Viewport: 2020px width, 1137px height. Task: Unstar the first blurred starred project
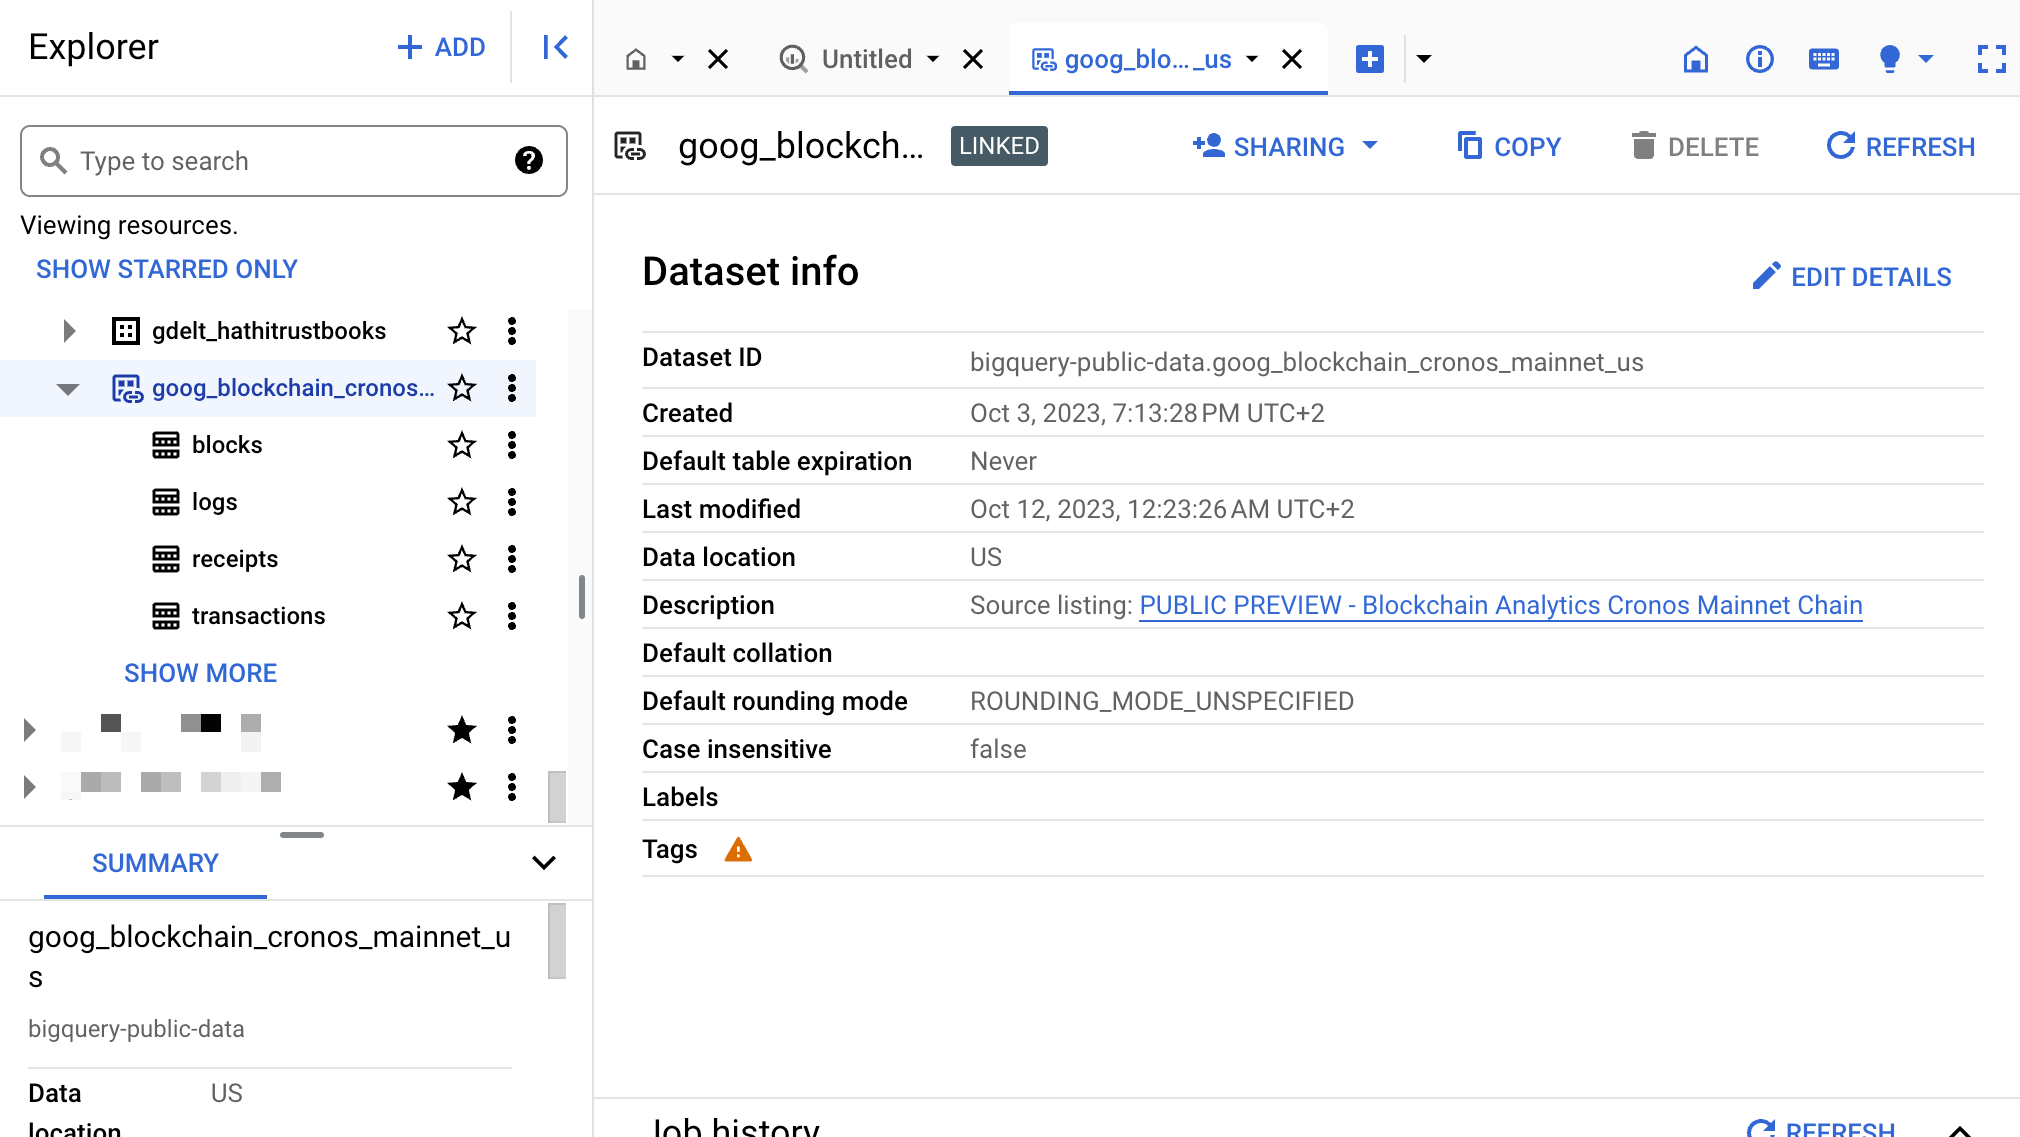[461, 730]
